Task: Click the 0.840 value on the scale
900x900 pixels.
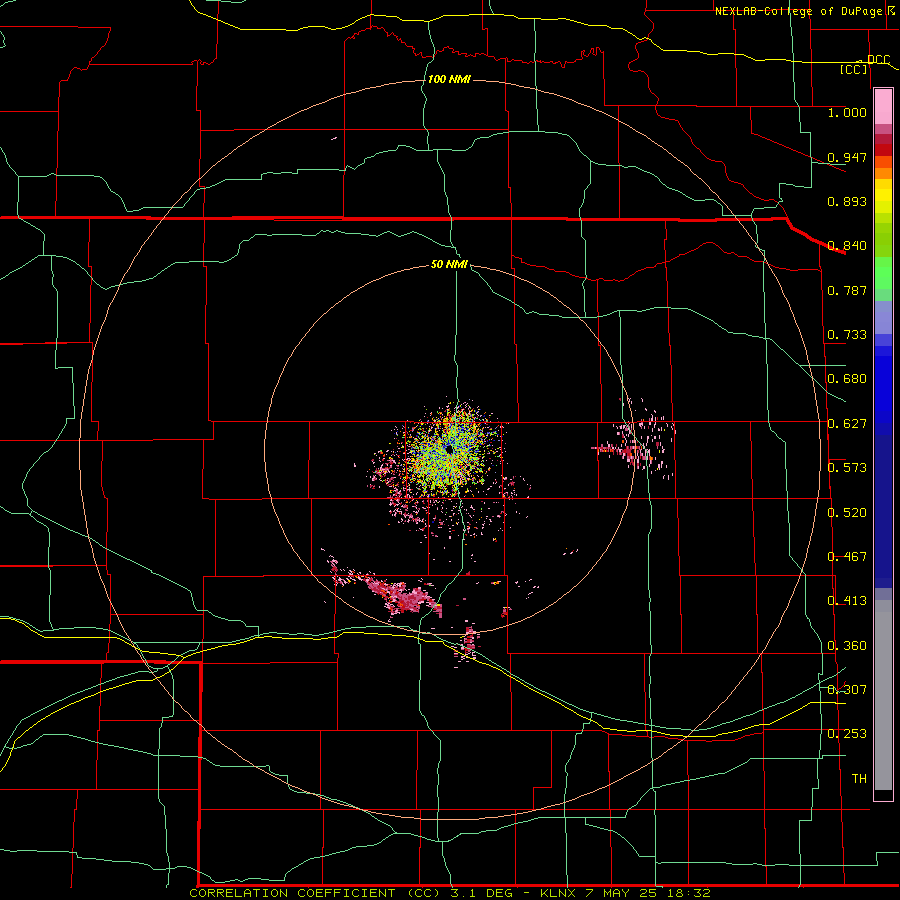Action: [847, 246]
